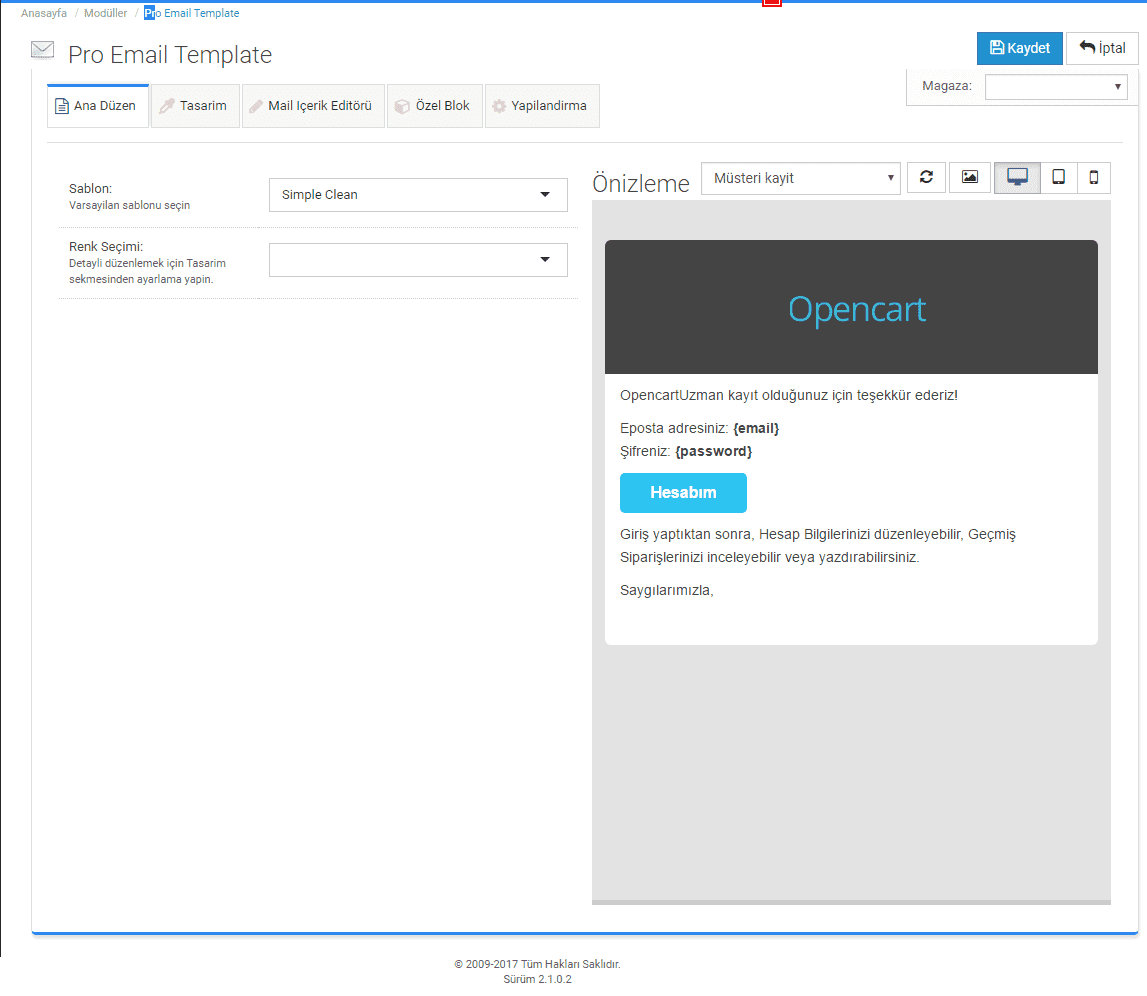1147x996 pixels.
Task: Save with the Kaydet button
Action: [1020, 48]
